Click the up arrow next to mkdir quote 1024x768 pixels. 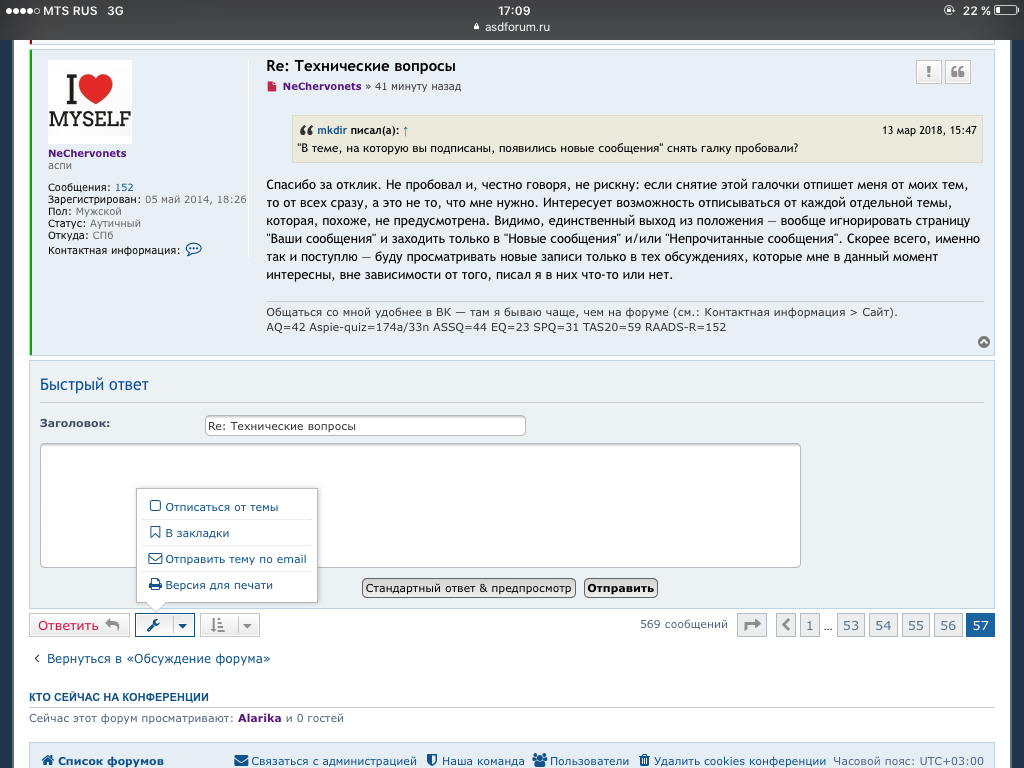pyautogui.click(x=405, y=131)
